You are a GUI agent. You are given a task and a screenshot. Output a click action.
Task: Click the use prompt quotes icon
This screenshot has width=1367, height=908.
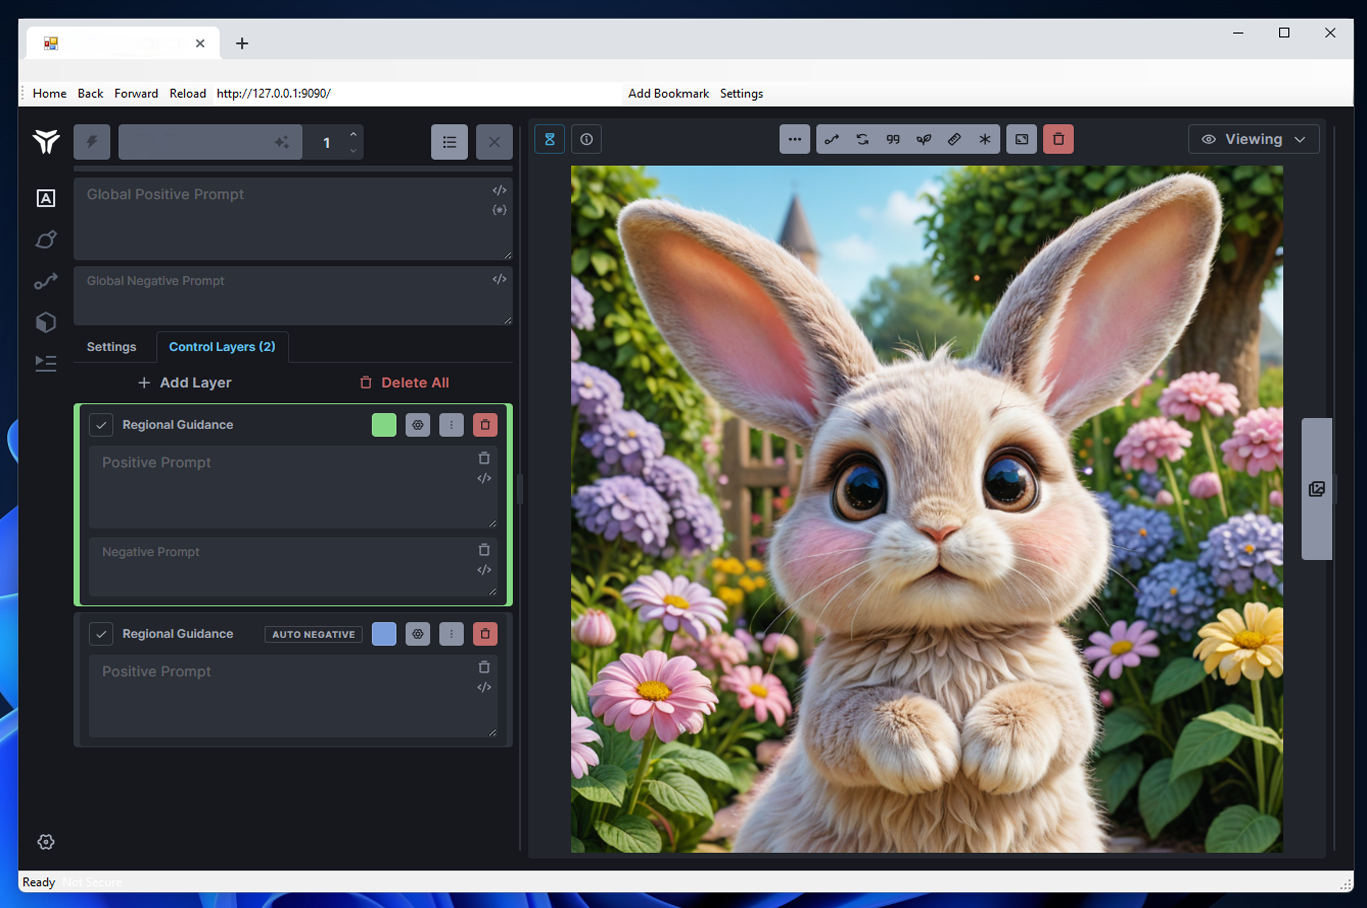tap(893, 139)
